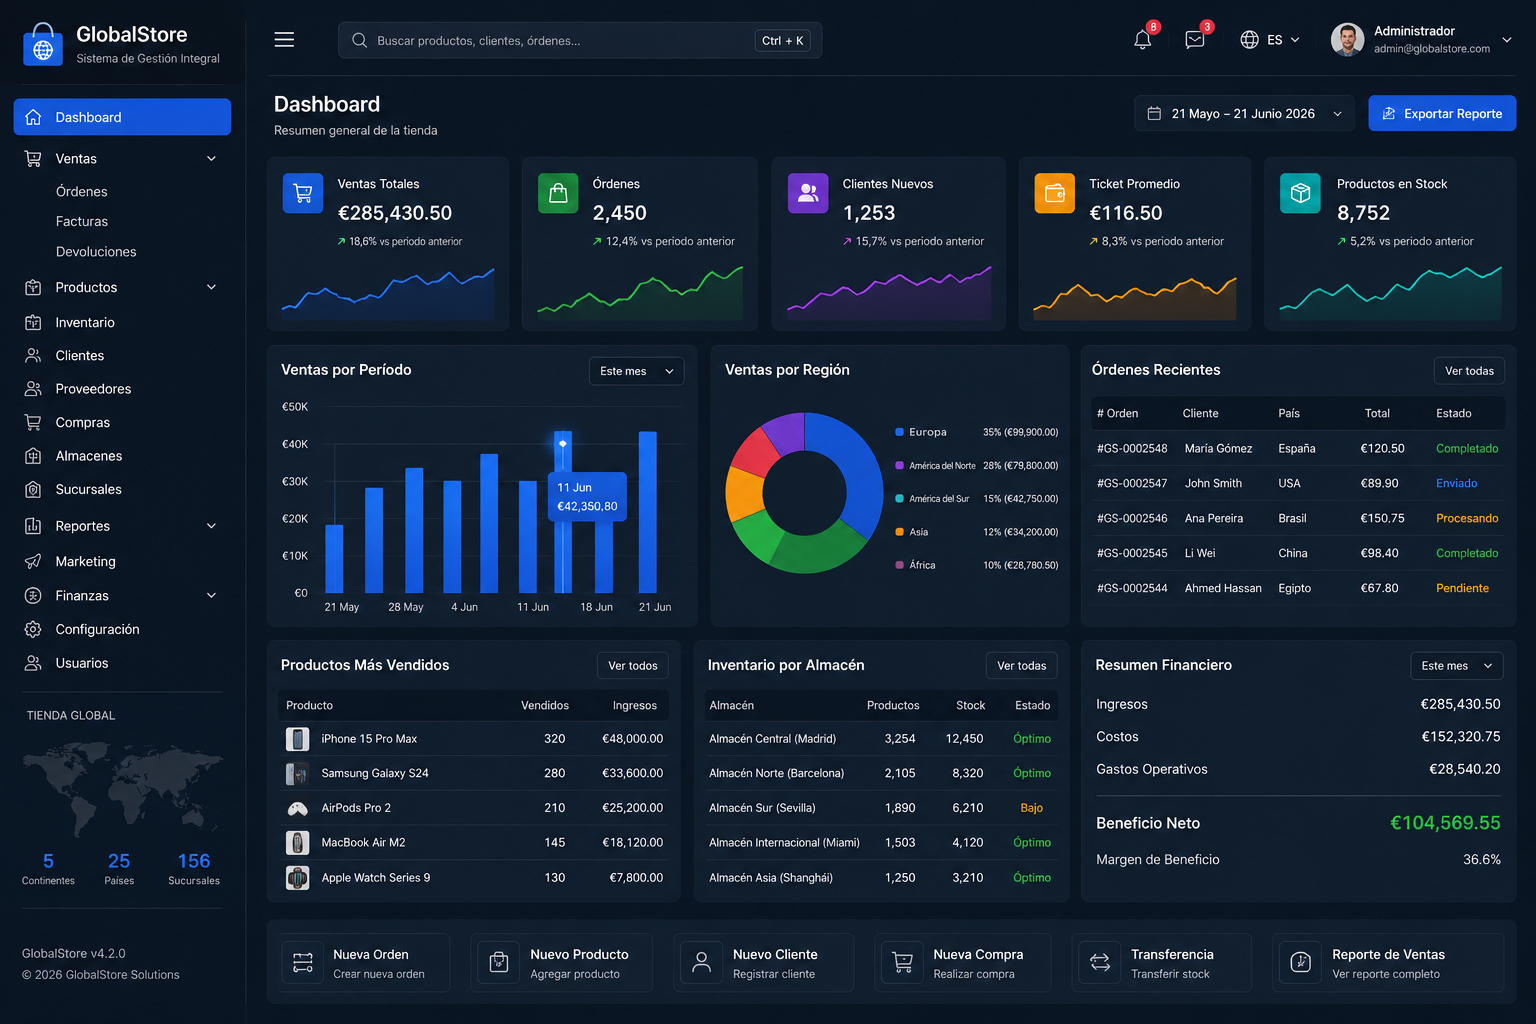Toggle the hamburger sidebar menu
The image size is (1536, 1024).
(x=284, y=39)
